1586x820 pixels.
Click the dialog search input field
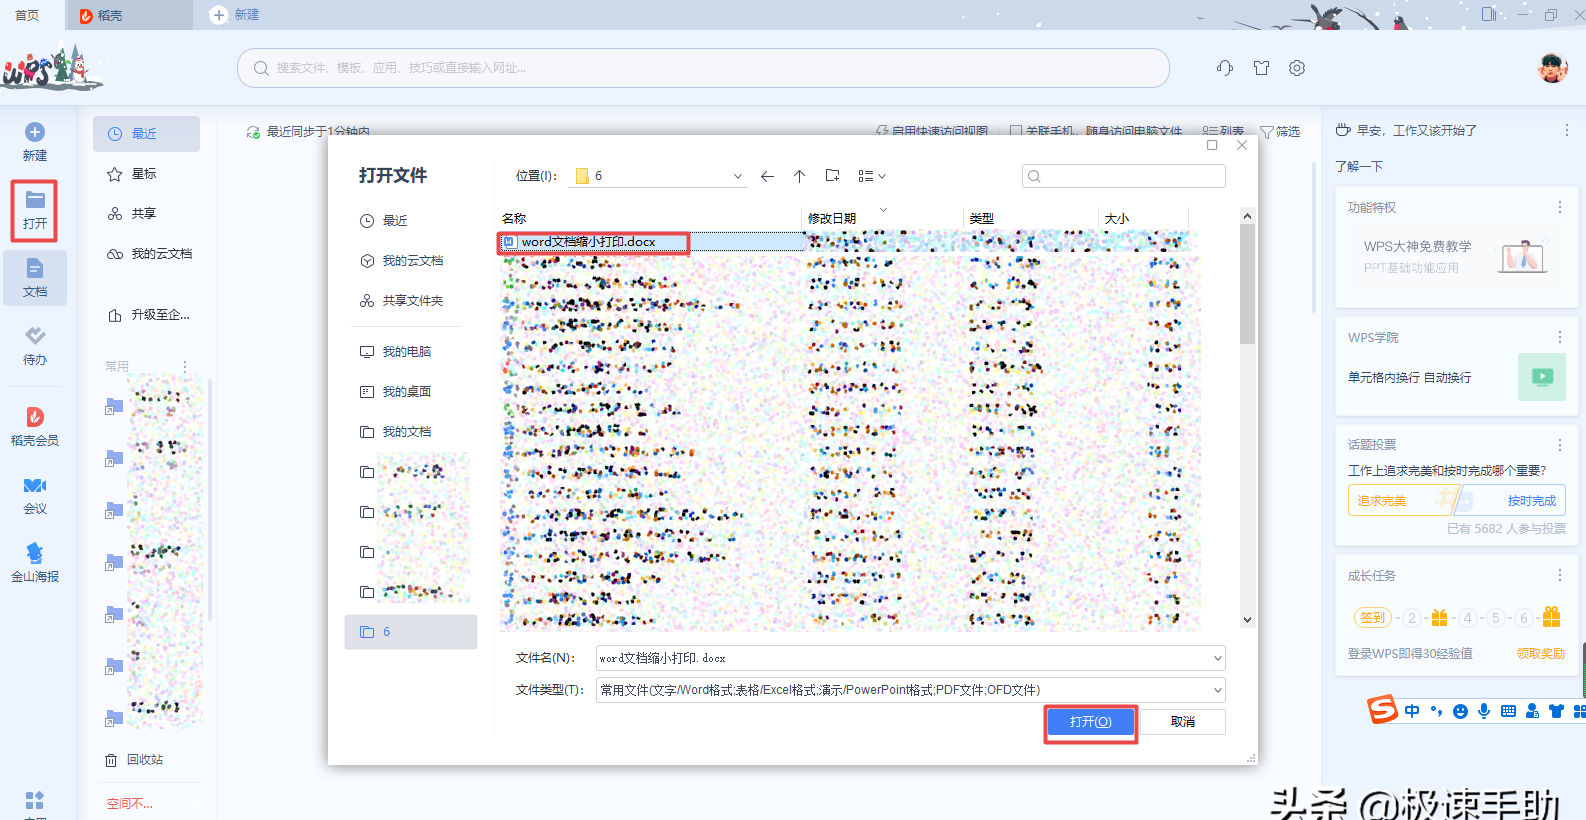pyautogui.click(x=1124, y=176)
